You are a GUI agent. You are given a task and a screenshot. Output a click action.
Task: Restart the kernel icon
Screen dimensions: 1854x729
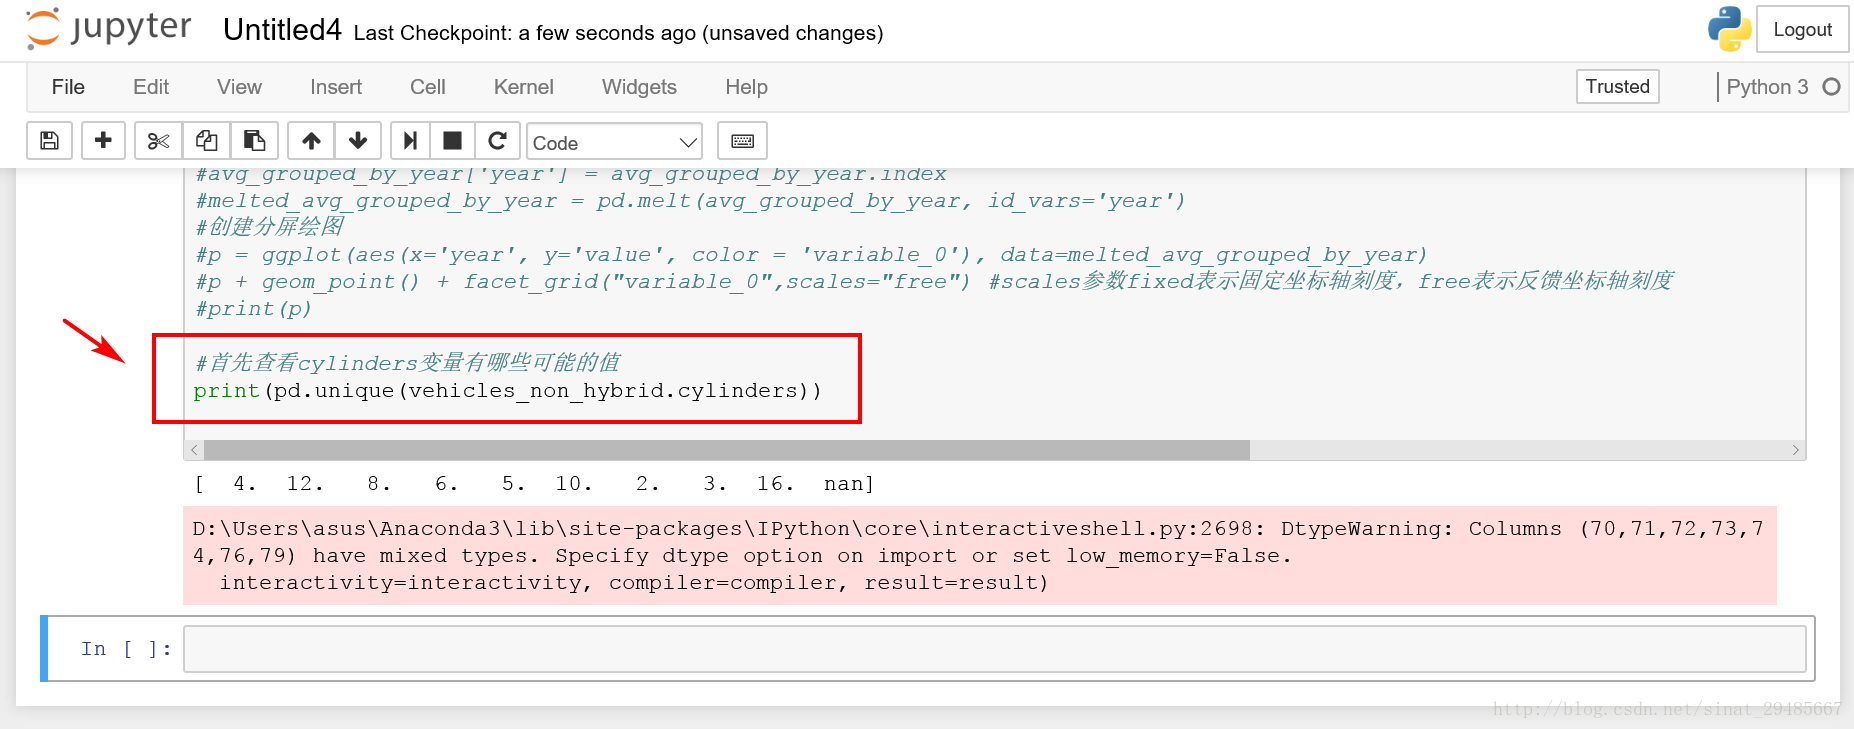tap(497, 141)
